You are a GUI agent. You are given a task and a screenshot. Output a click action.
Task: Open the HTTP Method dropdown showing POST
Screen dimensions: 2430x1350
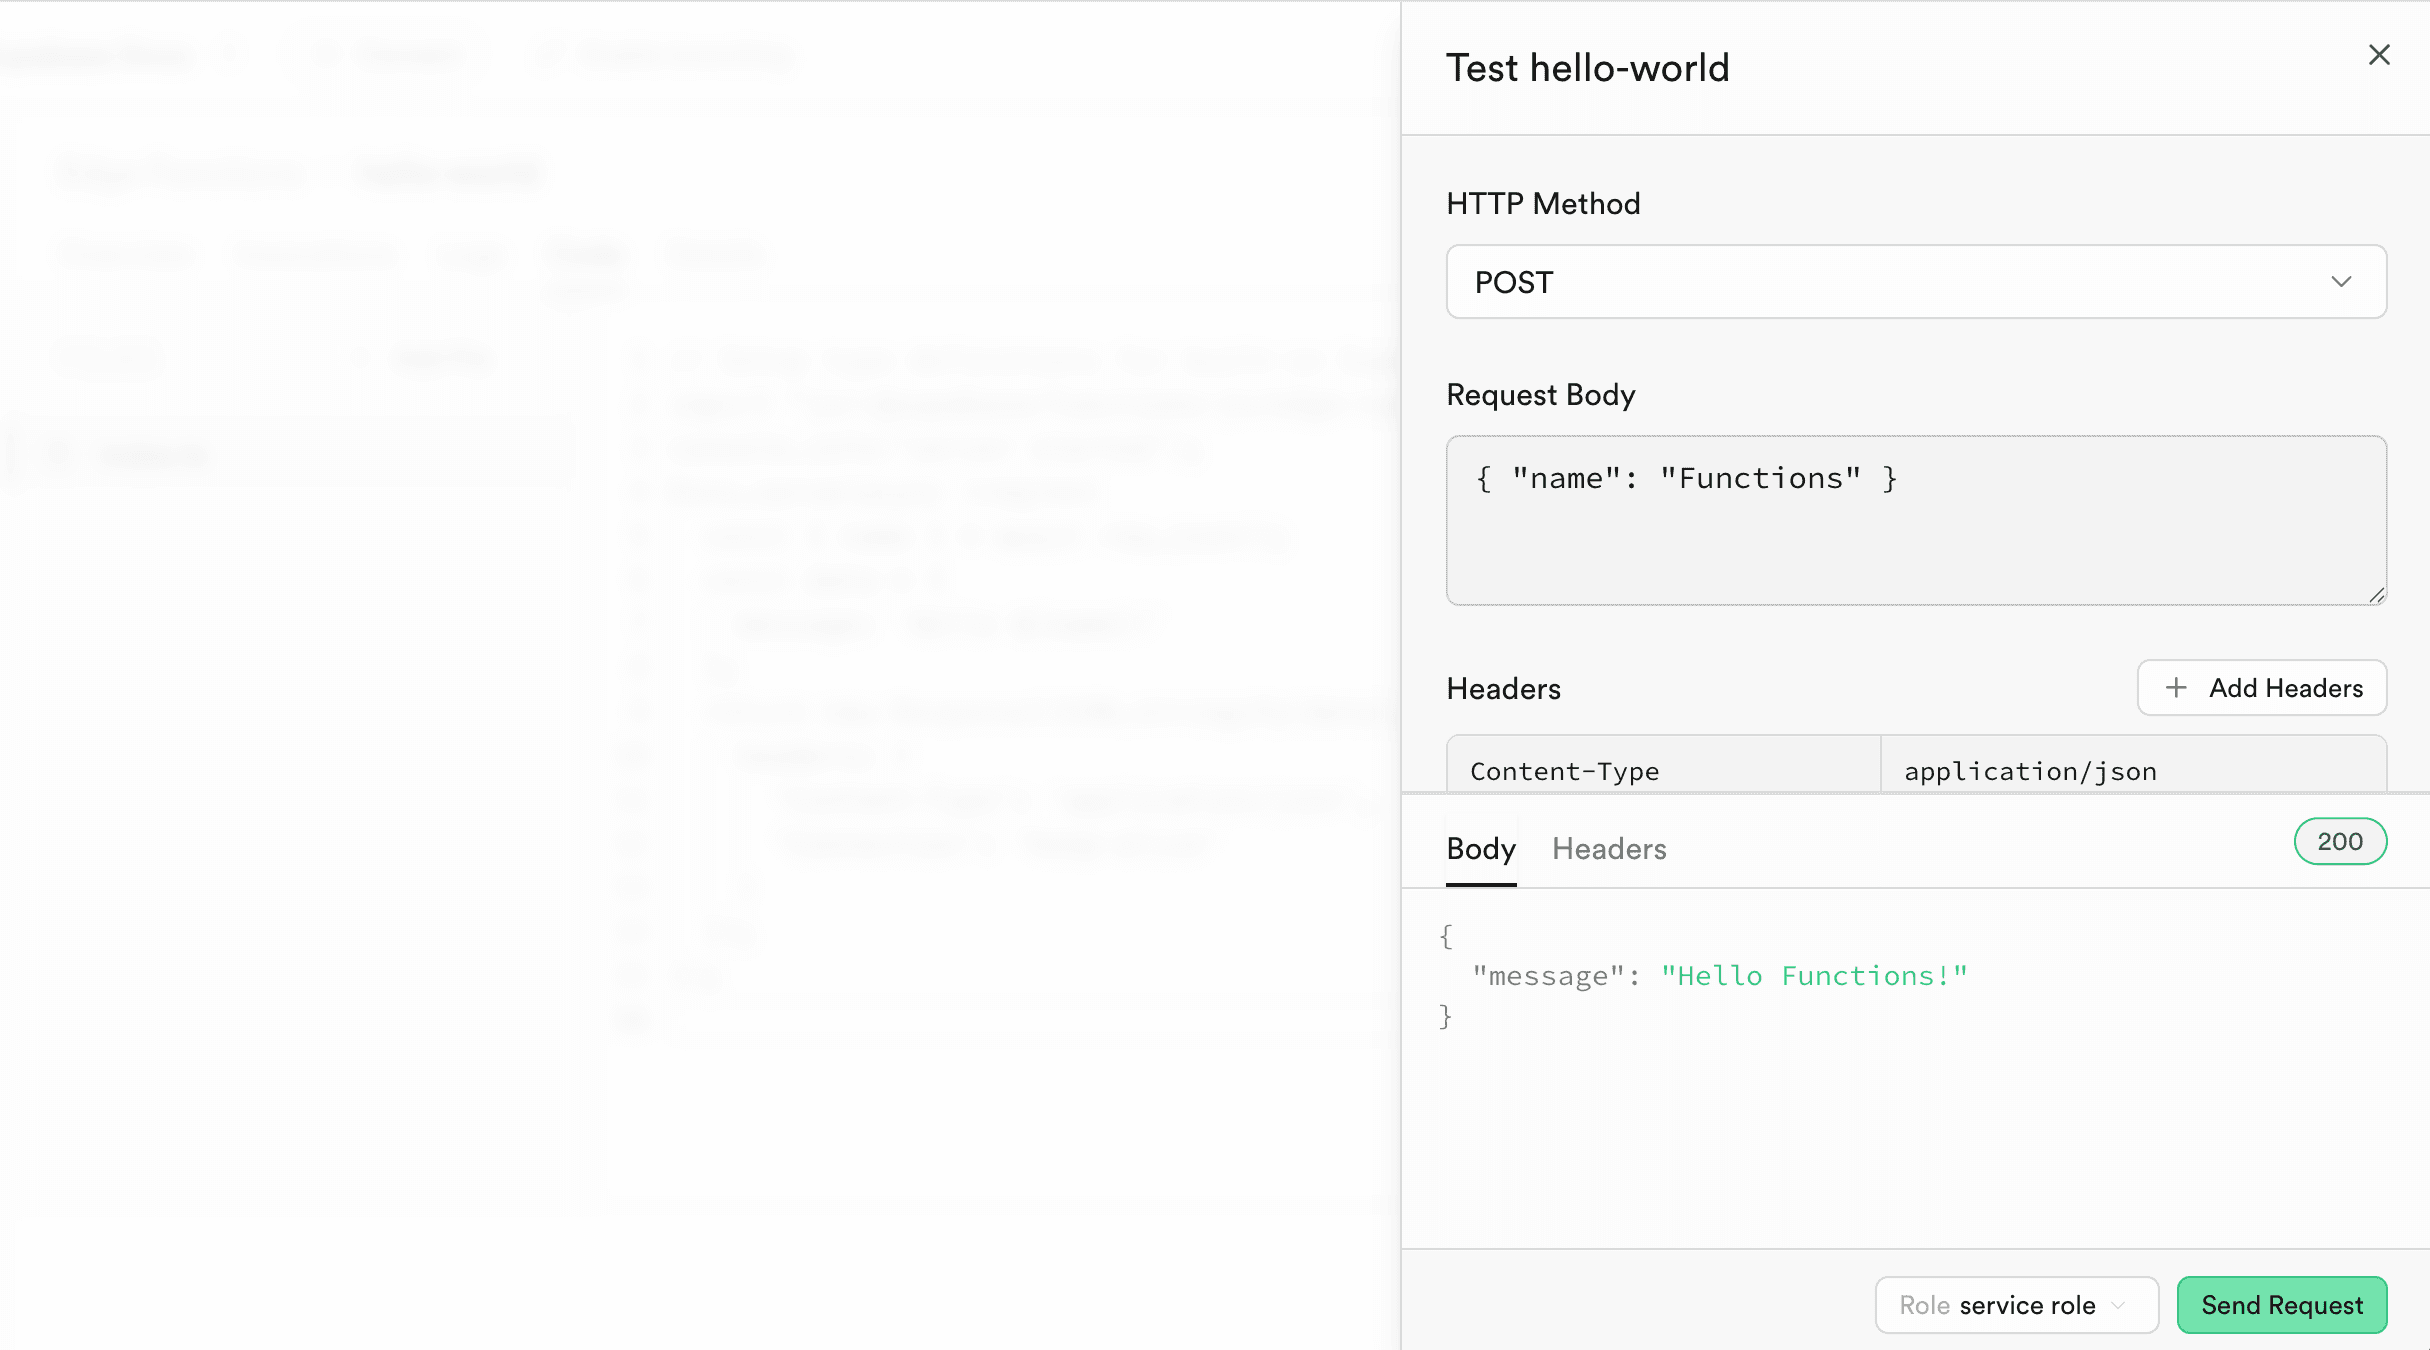coord(1914,282)
